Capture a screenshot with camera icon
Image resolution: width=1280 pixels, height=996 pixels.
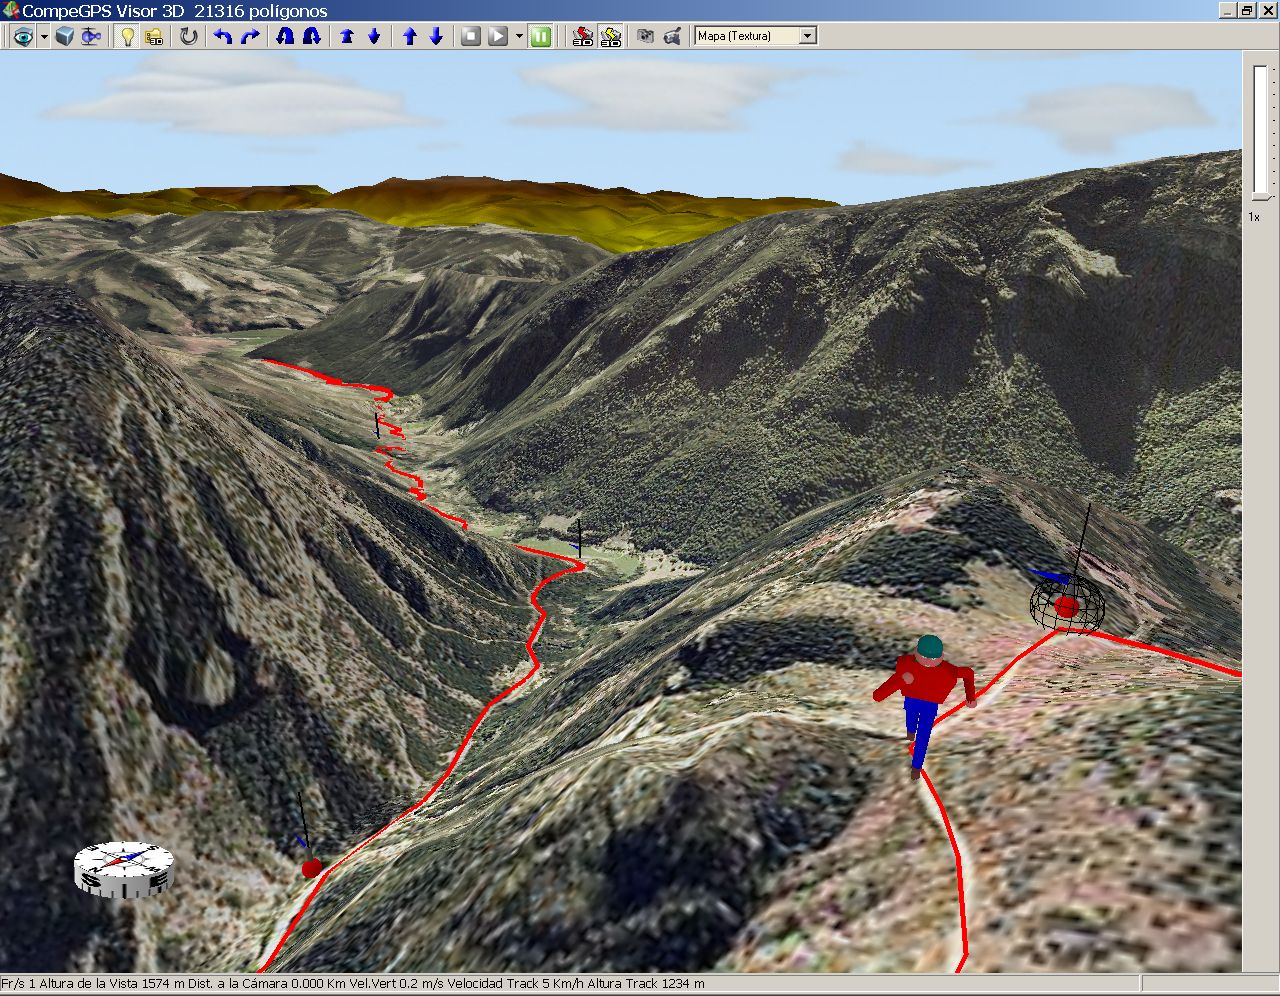[x=646, y=37]
